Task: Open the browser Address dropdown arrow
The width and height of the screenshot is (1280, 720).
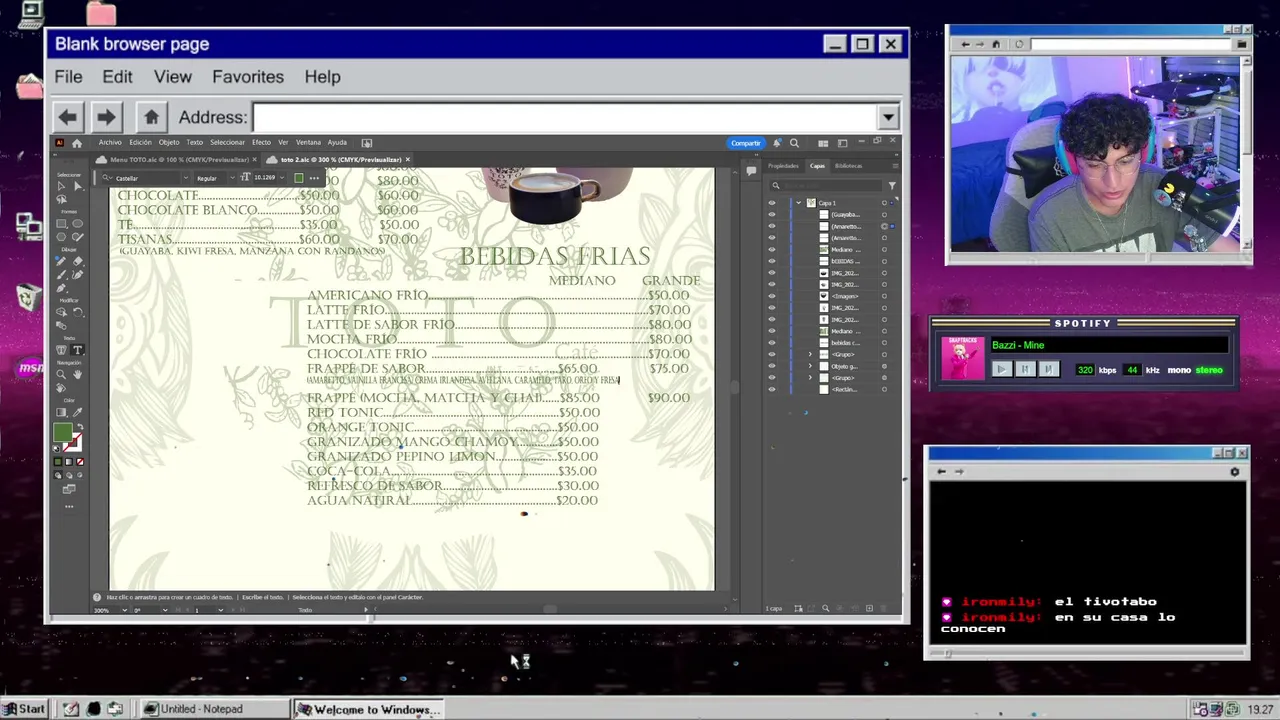Action: point(888,117)
